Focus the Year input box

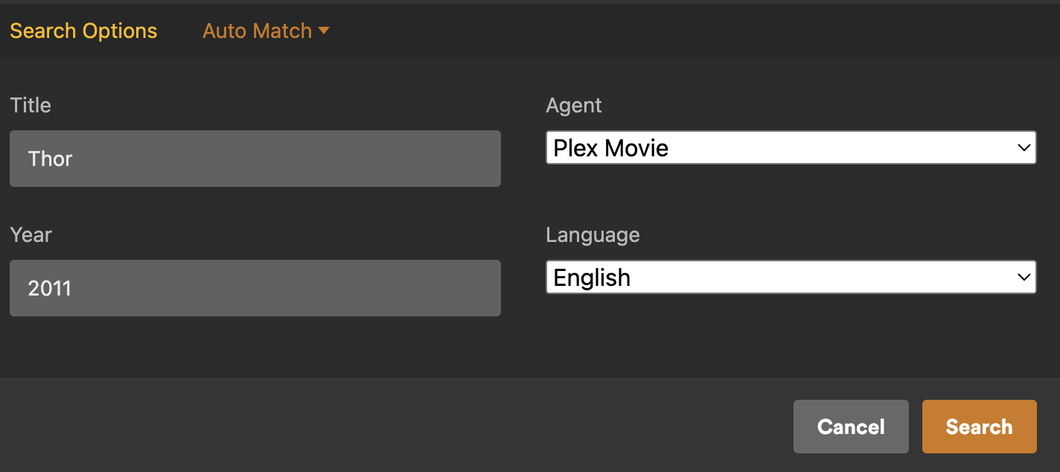255,288
